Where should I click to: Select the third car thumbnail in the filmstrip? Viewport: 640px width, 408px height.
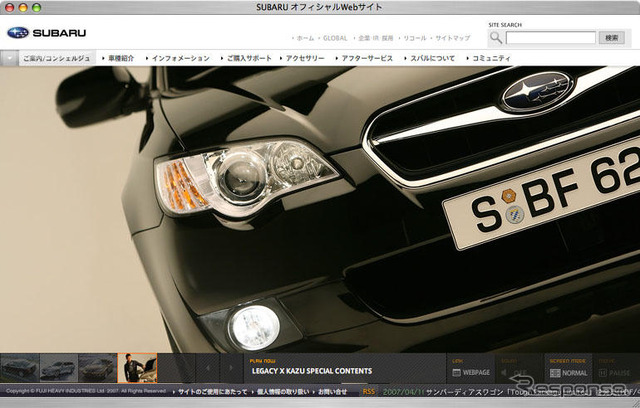point(98,368)
